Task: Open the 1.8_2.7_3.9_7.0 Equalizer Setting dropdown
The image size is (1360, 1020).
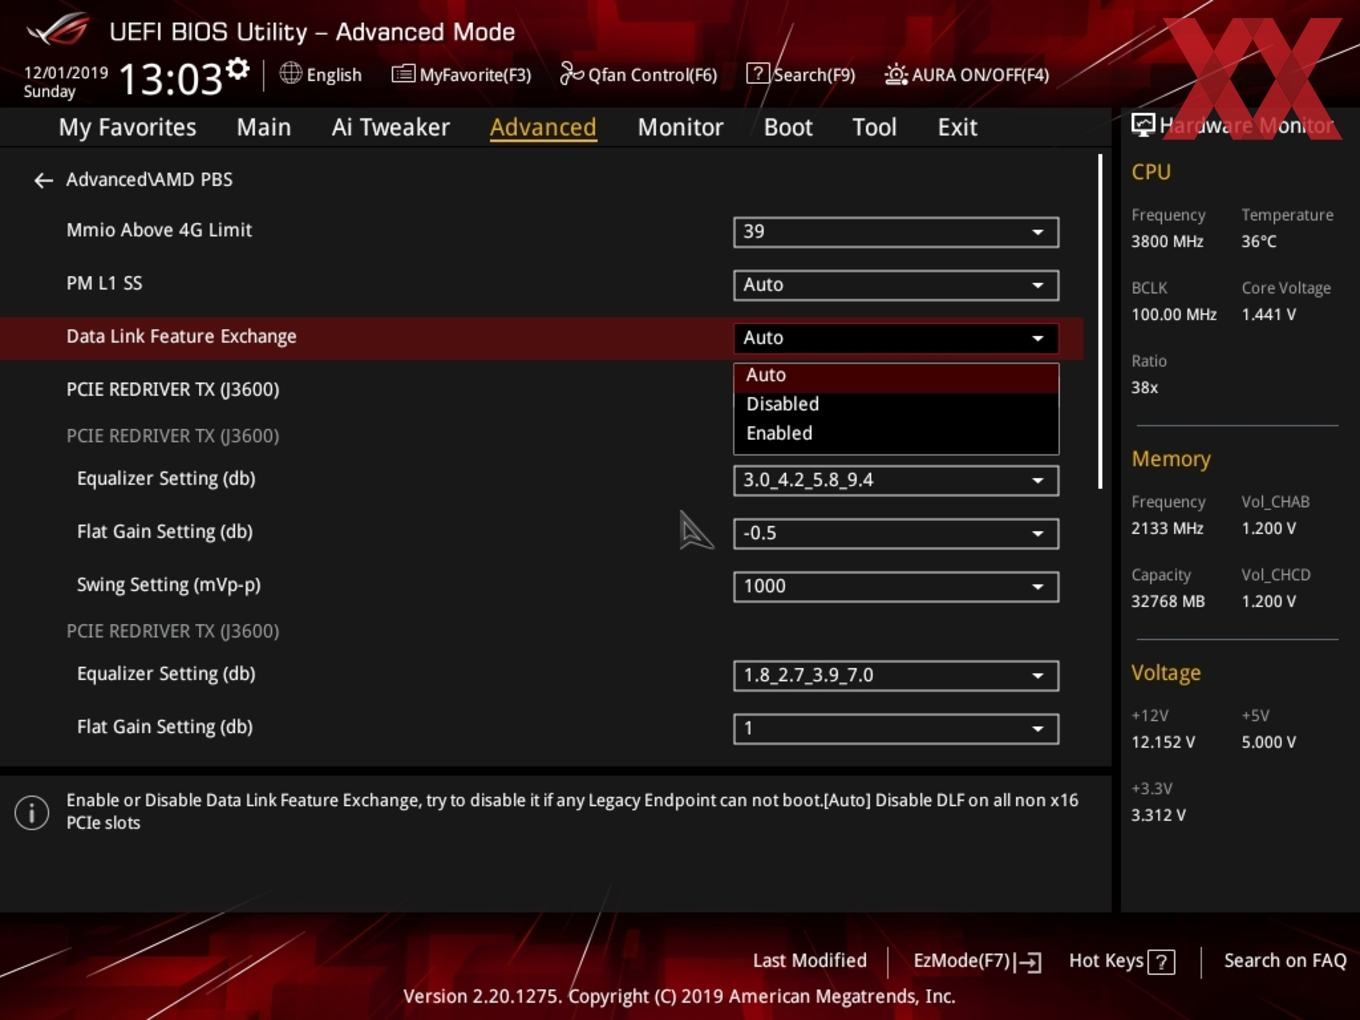Action: click(x=896, y=675)
